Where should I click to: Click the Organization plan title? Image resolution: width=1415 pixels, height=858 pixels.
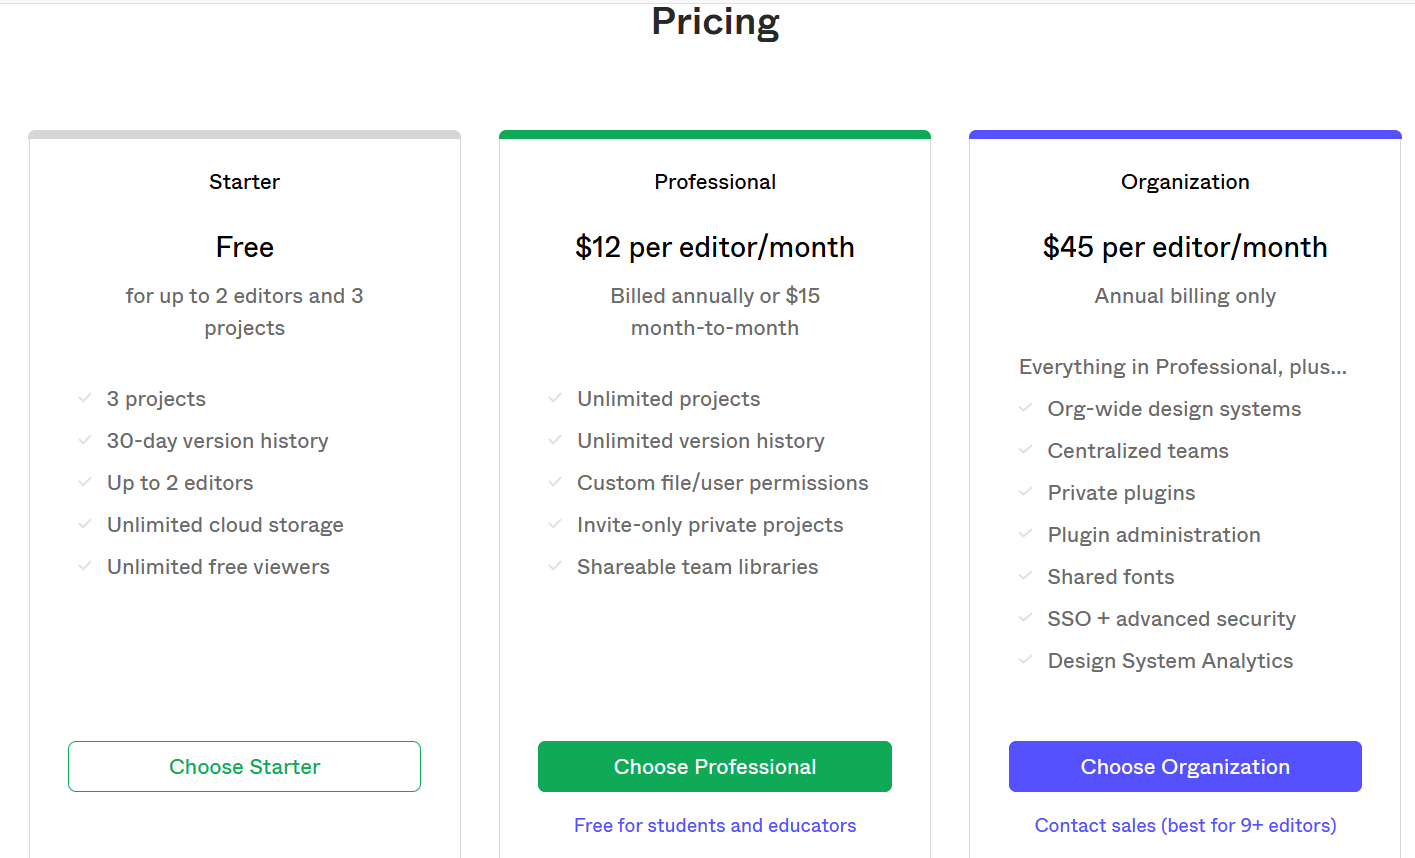[1185, 182]
